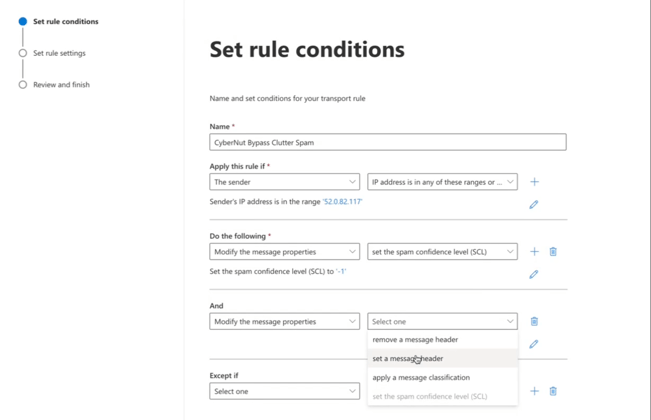Choose 'remove a message header' option
Viewport: 651px width, 420px height.
click(415, 340)
